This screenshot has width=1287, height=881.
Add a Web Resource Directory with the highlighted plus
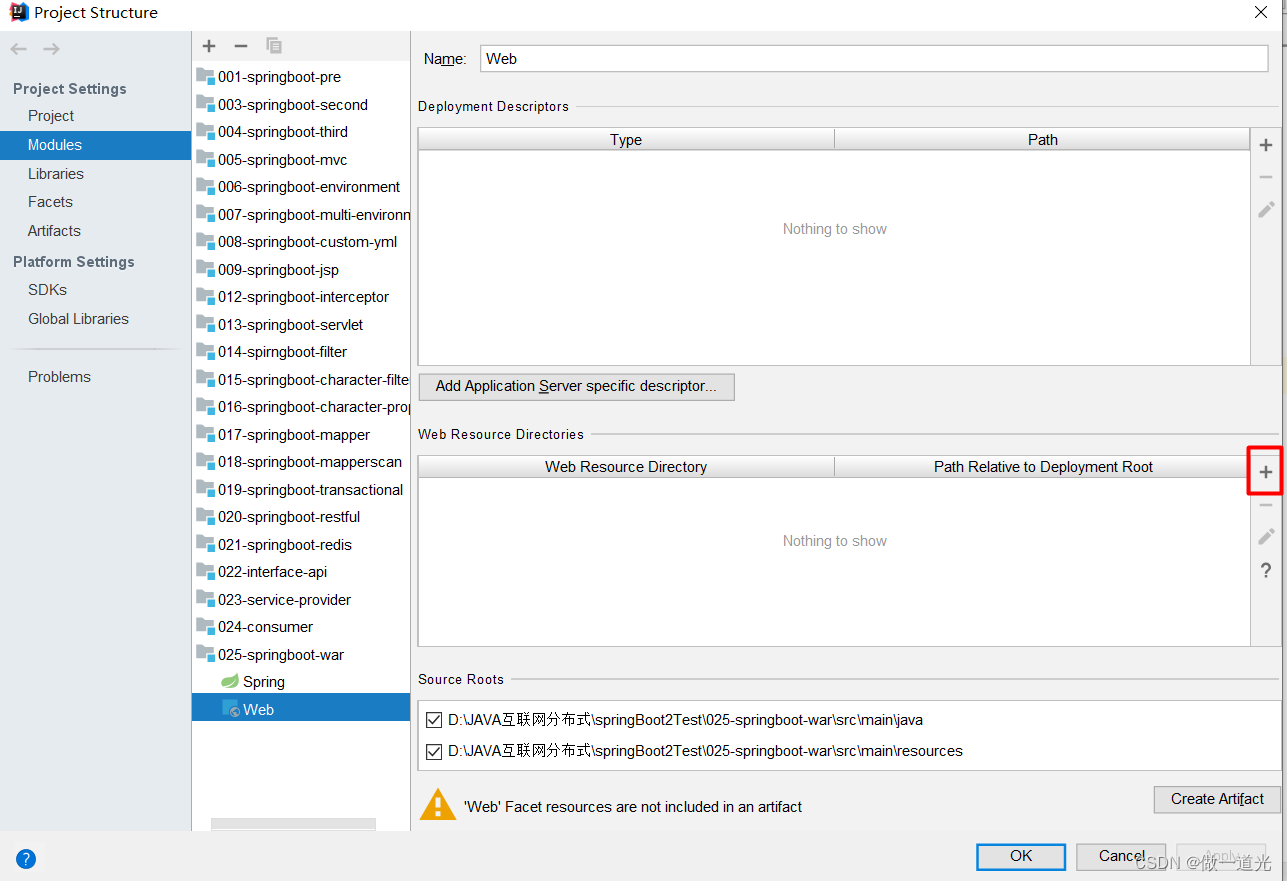tap(1265, 470)
